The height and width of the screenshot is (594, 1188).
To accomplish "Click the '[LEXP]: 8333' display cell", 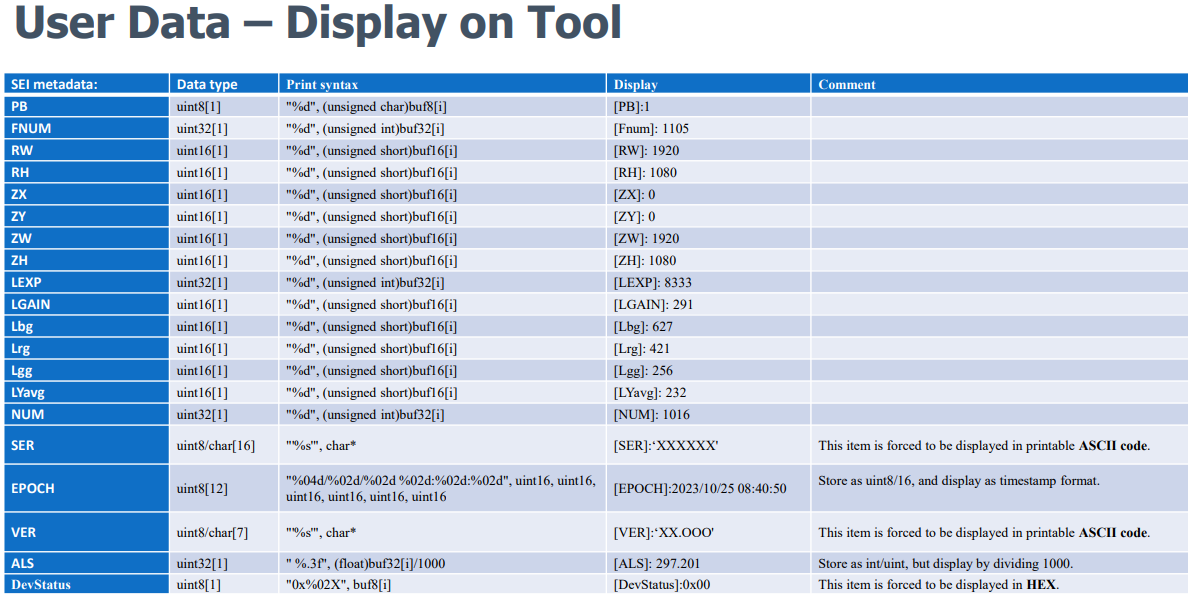I will click(652, 282).
